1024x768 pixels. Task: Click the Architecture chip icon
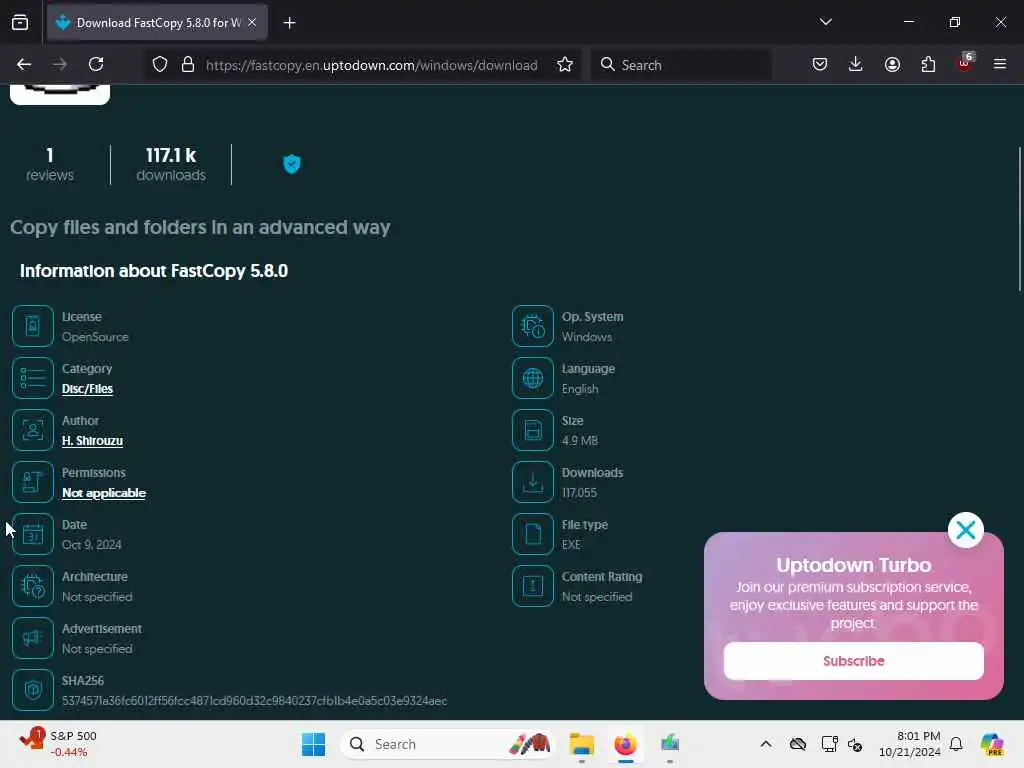[33, 586]
